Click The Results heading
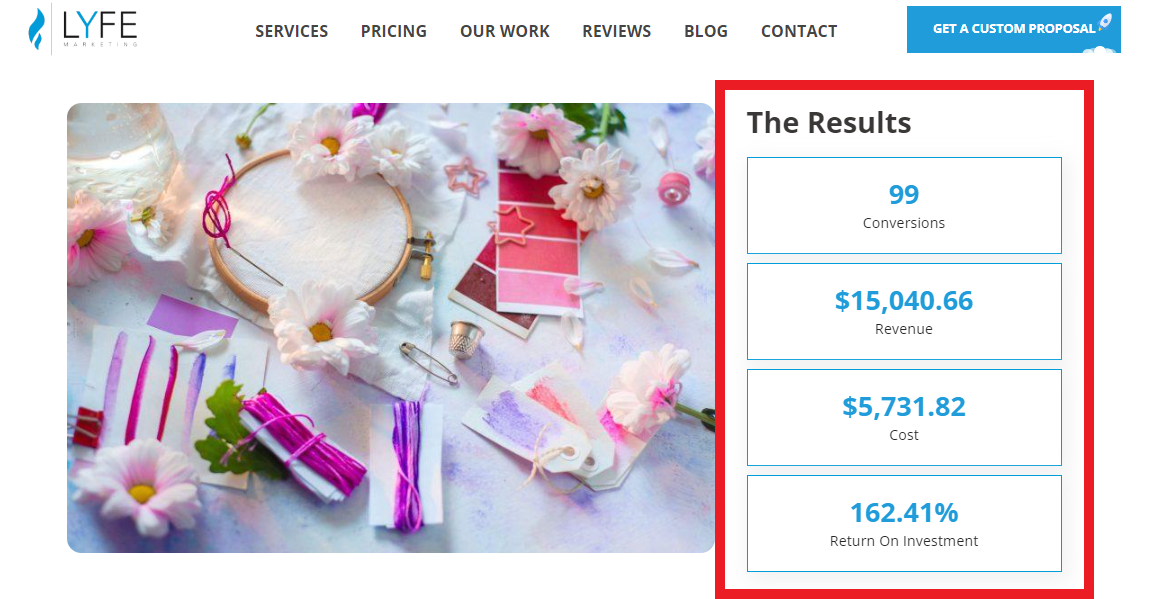 (829, 122)
